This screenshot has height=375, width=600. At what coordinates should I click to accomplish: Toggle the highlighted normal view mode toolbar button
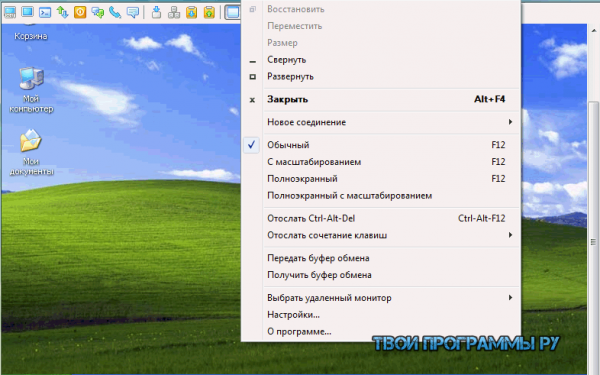232,12
